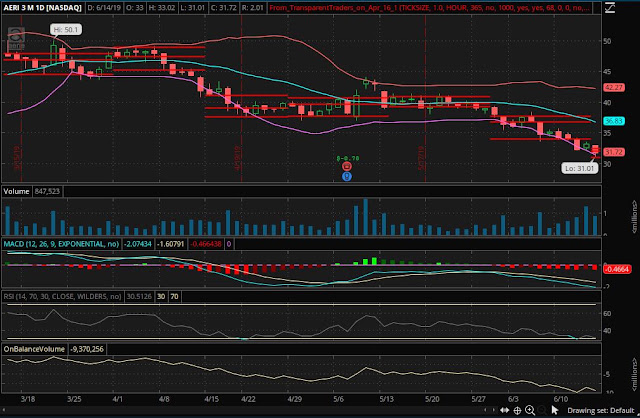Click the small left scroll arrow near bottom toolbar
The width and height of the screenshot is (640, 418).
(485, 410)
